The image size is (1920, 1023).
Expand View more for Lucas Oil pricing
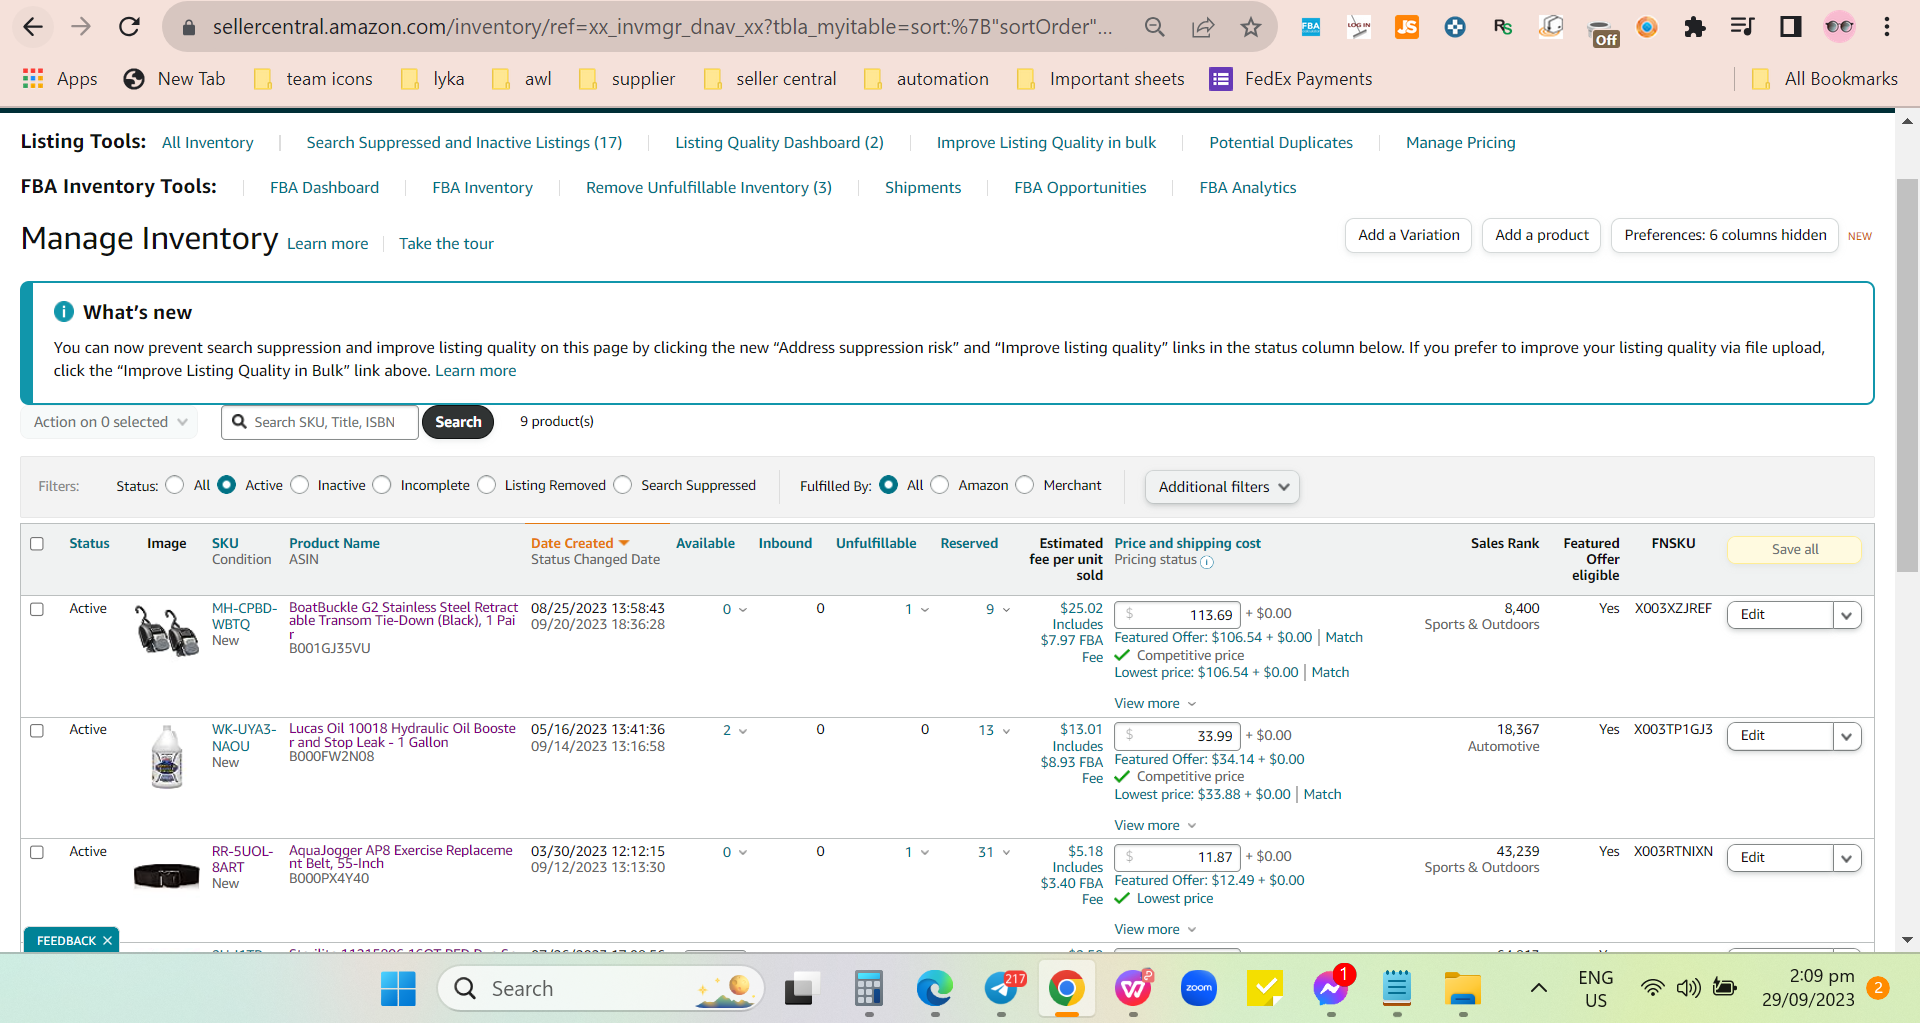(x=1155, y=826)
